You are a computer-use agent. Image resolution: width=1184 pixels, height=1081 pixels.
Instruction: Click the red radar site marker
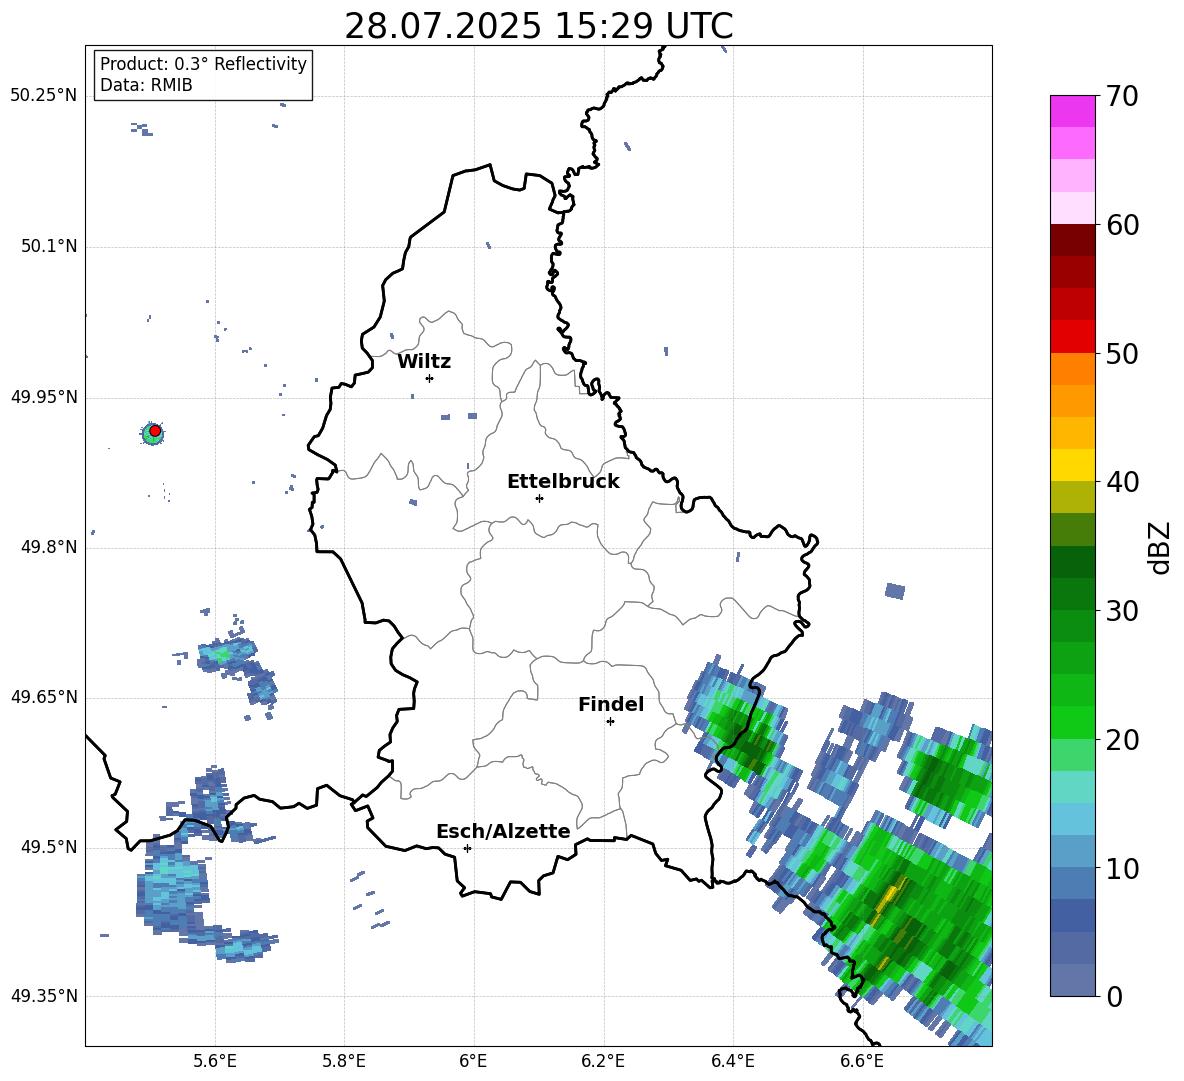pyautogui.click(x=155, y=431)
